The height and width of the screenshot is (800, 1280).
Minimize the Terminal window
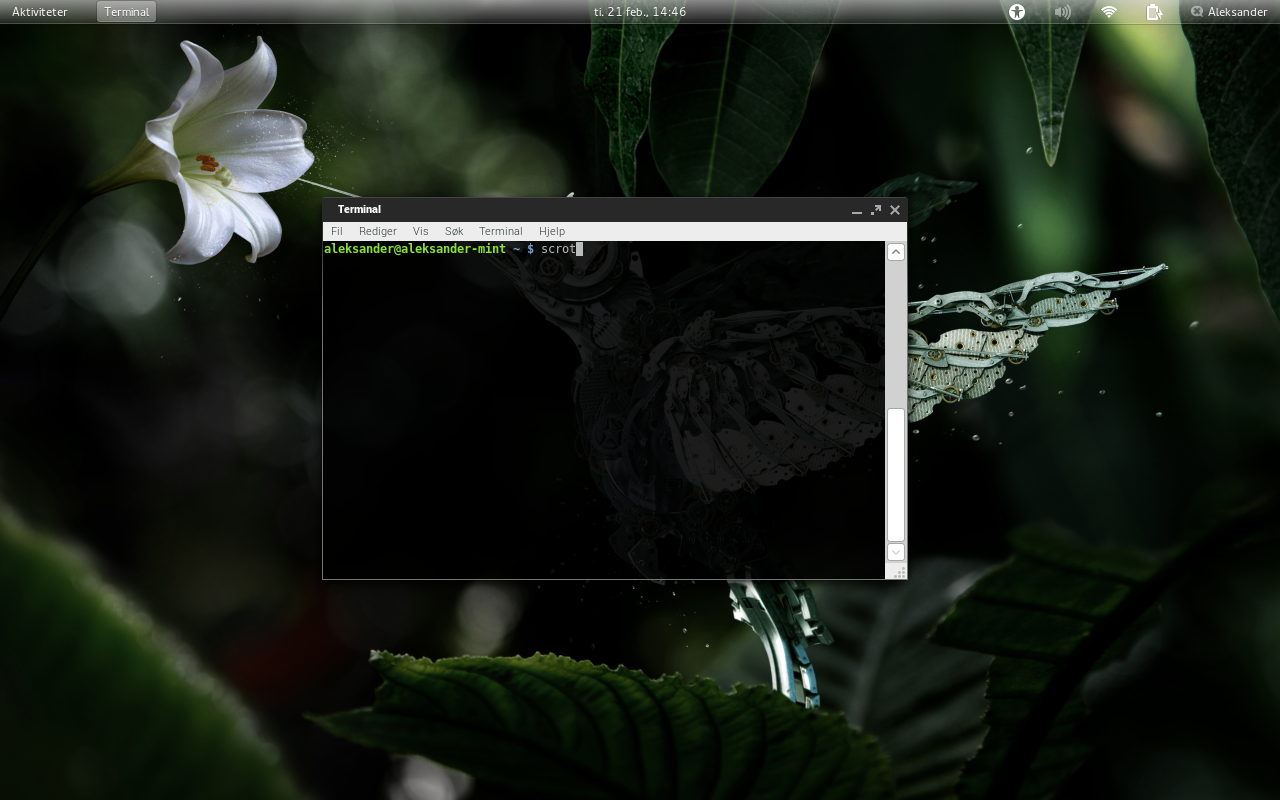tap(857, 210)
